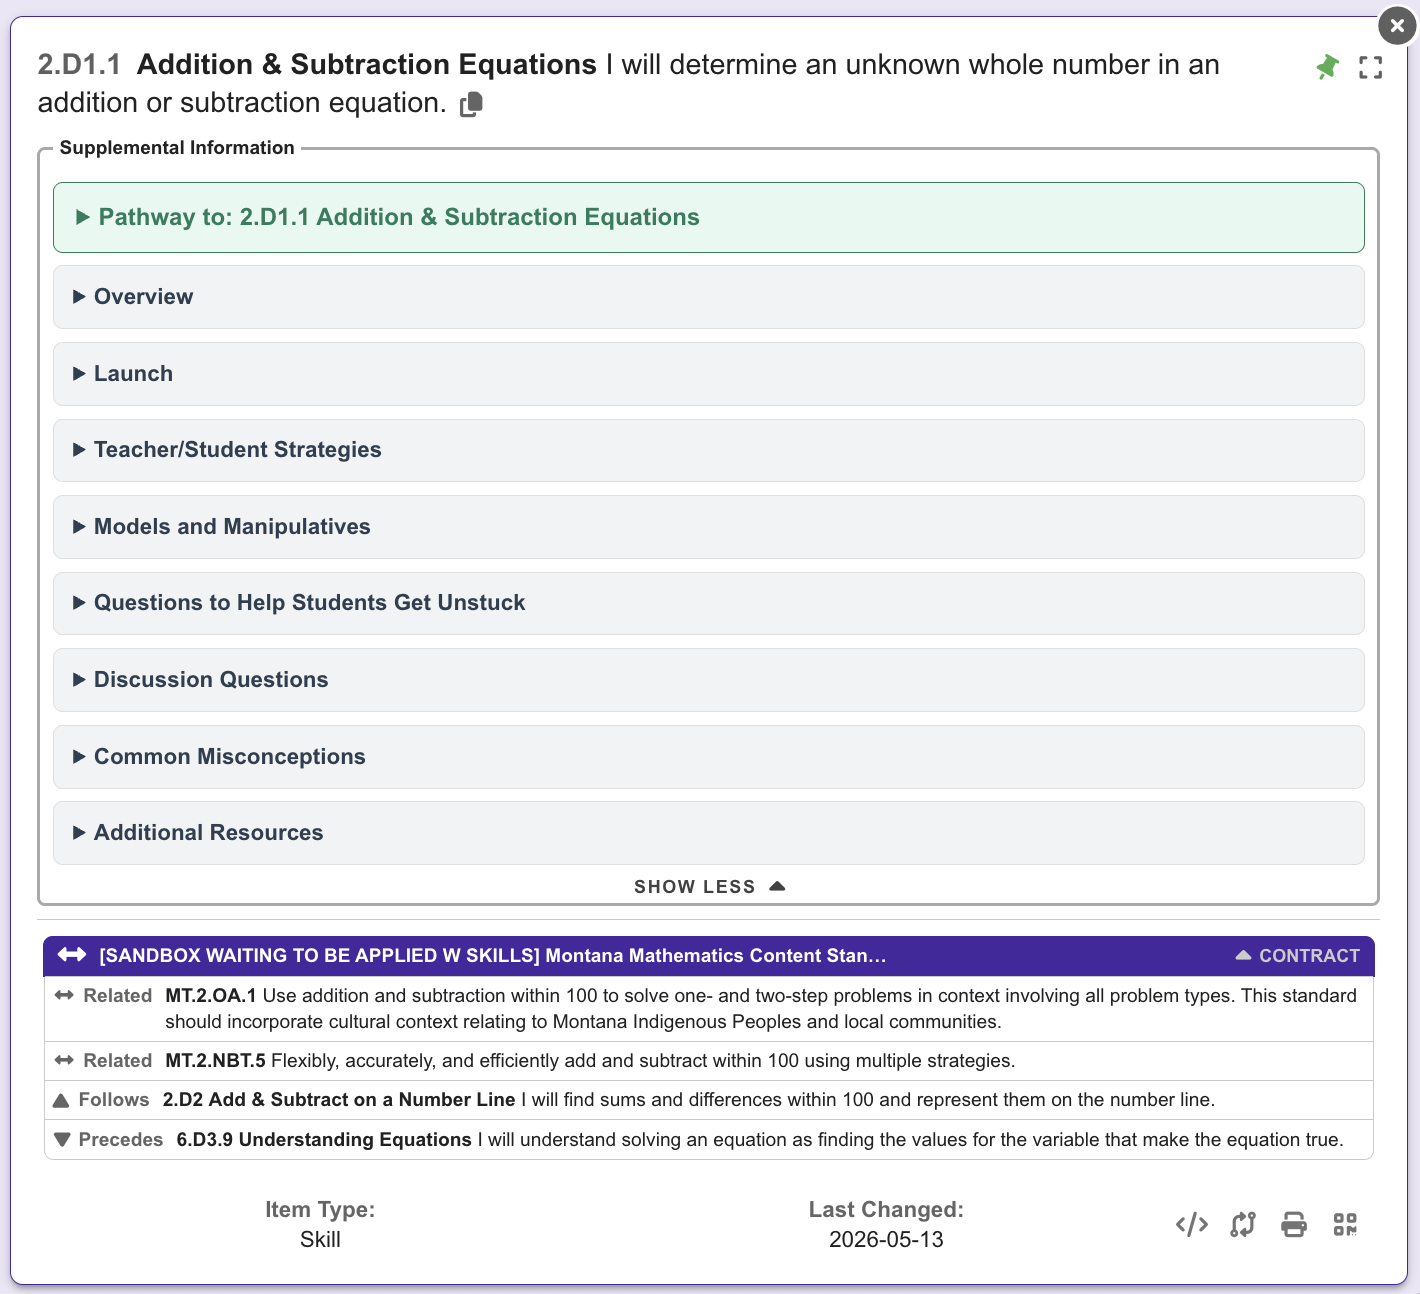Viewport: 1420px width, 1294px height.
Task: Click the Montana Mathematics Content Standards header title
Action: pyautogui.click(x=493, y=956)
